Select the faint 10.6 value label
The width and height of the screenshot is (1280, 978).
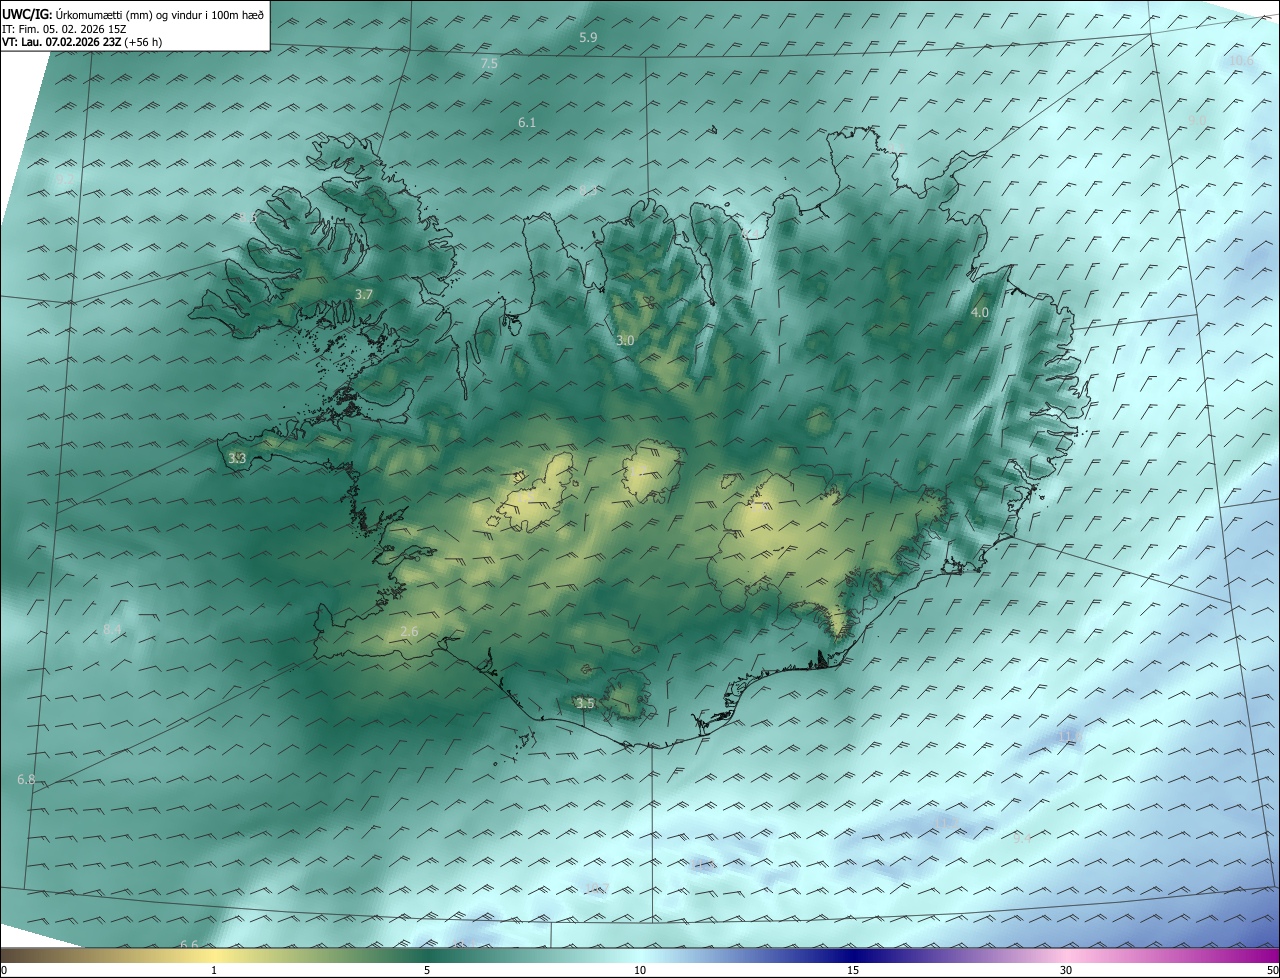point(1241,60)
